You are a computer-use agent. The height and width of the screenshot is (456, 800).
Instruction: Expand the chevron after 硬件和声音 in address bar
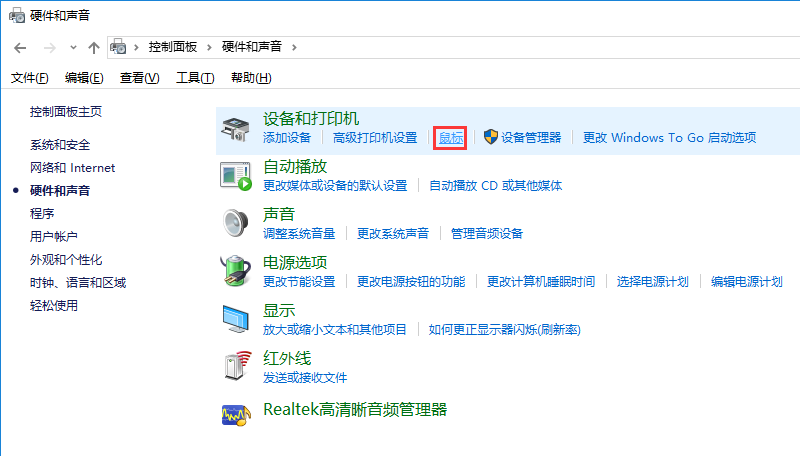click(294, 47)
